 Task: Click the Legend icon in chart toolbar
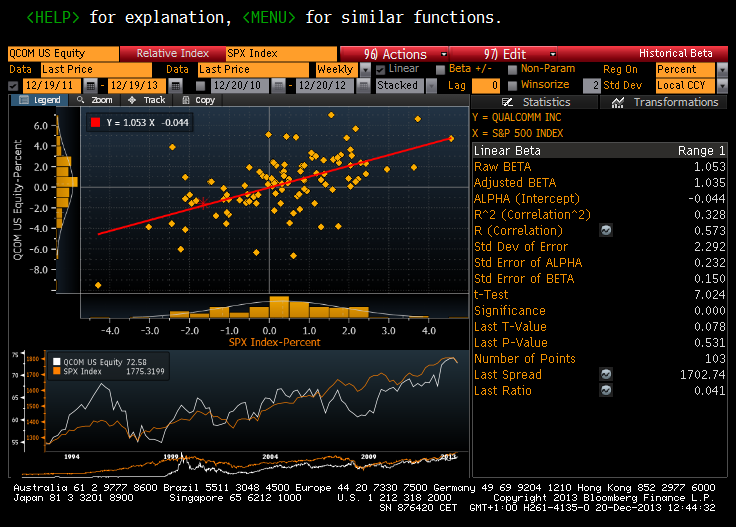24,100
